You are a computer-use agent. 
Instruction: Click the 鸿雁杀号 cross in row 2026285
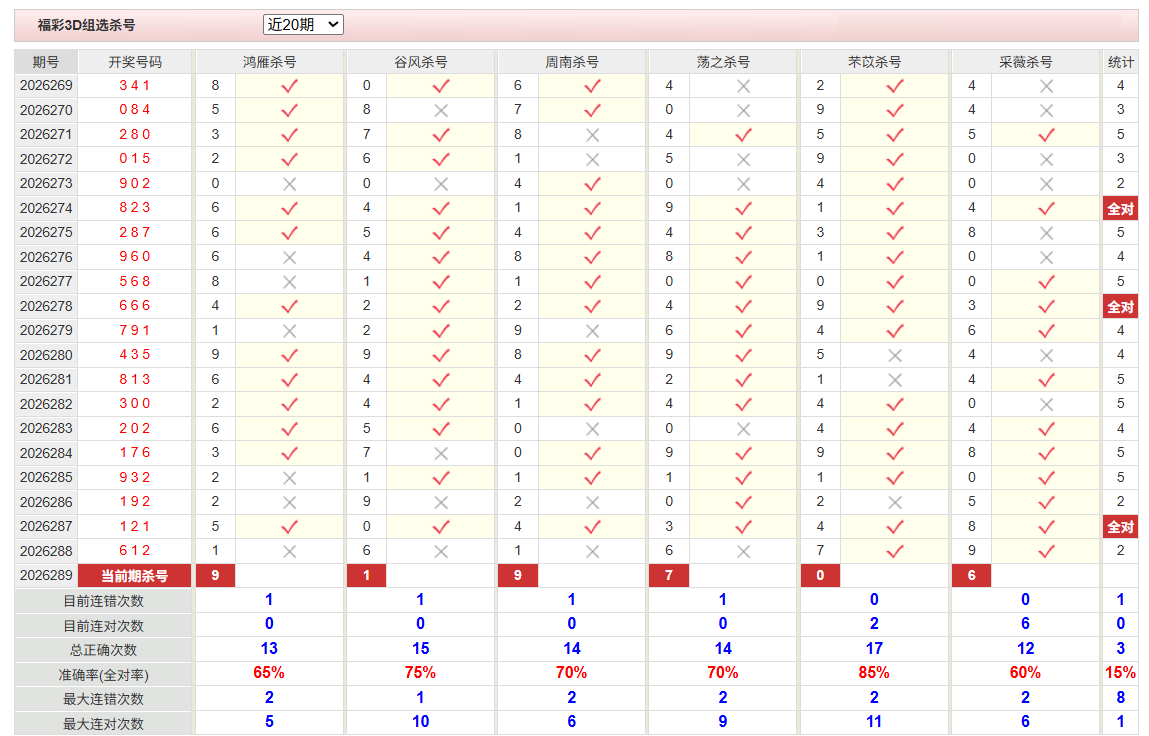tap(289, 478)
